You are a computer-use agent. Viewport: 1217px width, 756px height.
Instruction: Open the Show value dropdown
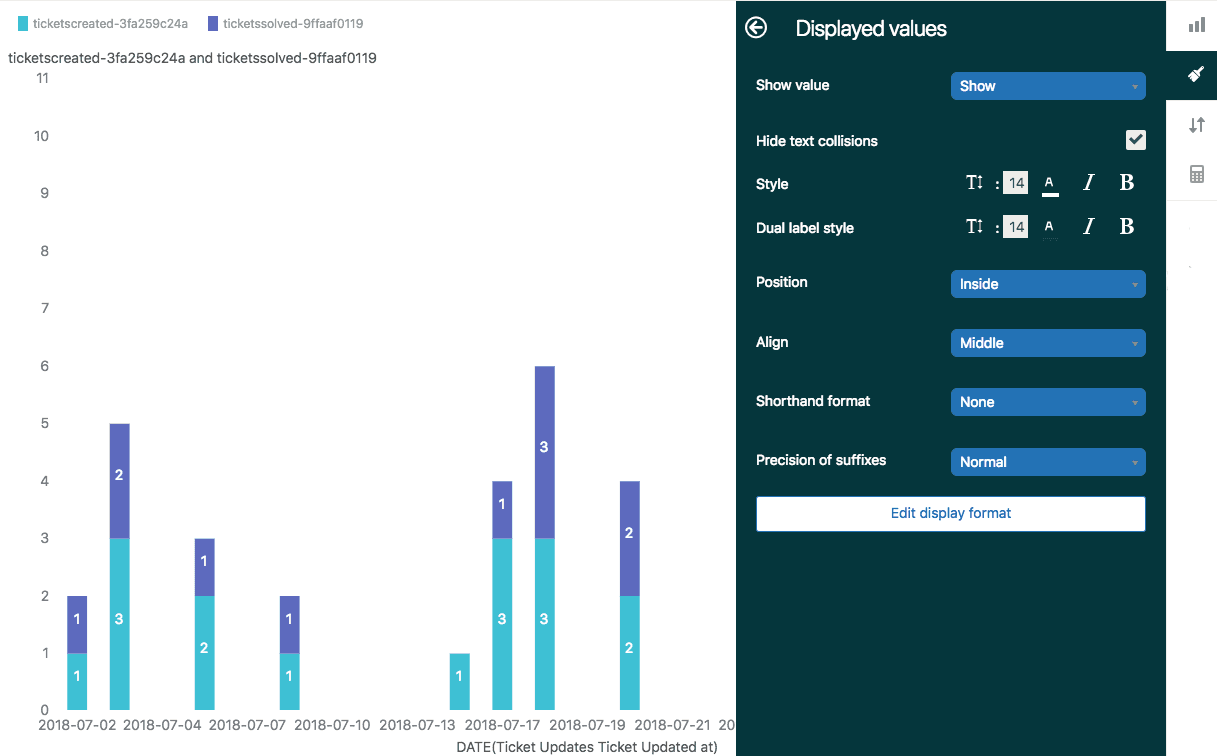[x=1047, y=86]
